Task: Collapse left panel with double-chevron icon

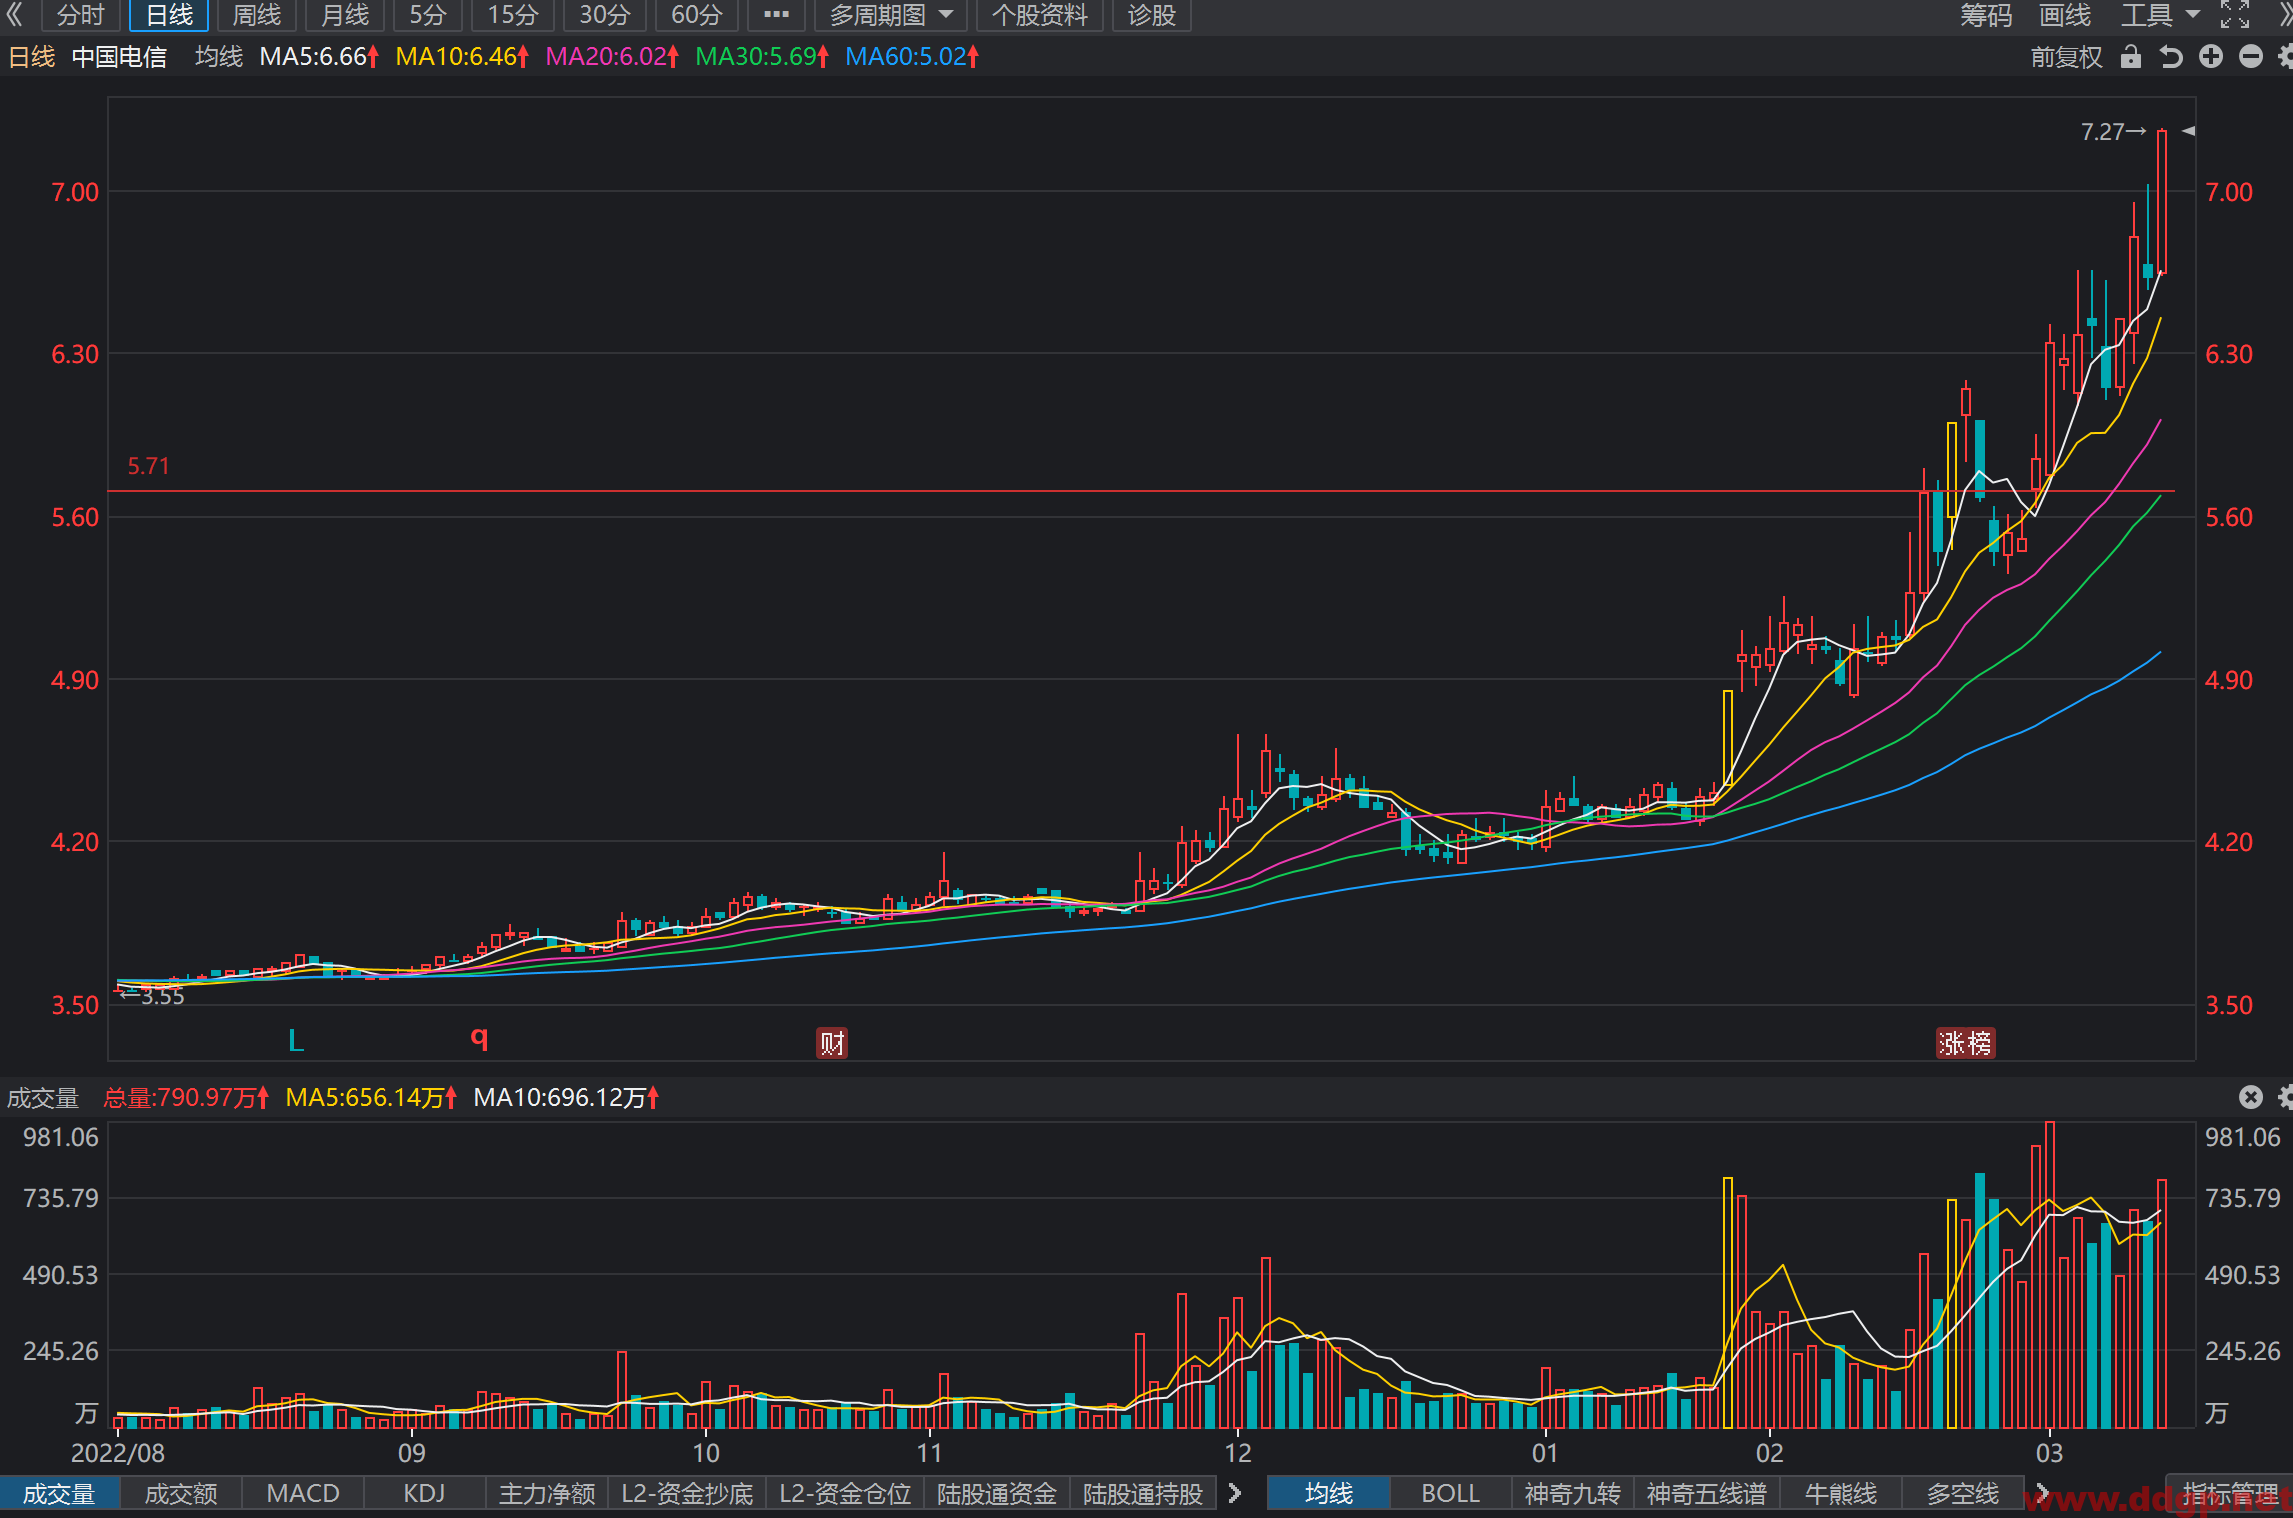Action: pyautogui.click(x=14, y=14)
